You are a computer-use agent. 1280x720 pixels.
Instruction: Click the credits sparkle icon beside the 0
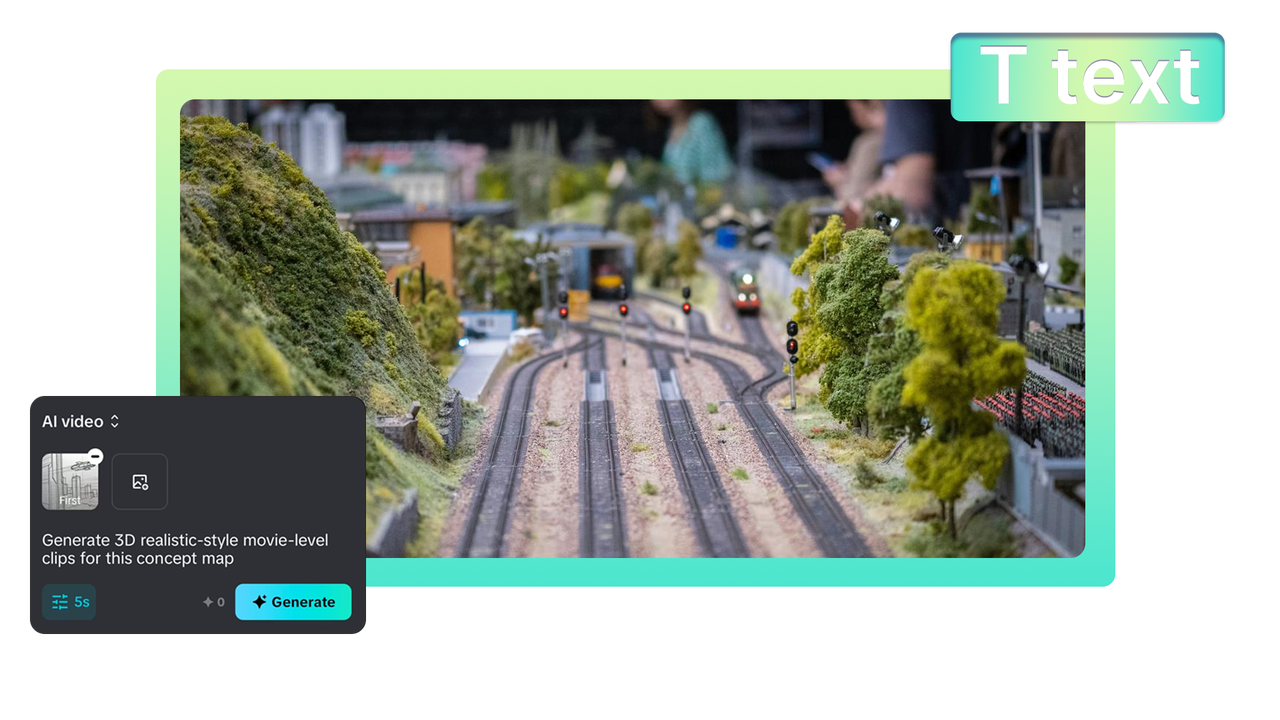207,602
